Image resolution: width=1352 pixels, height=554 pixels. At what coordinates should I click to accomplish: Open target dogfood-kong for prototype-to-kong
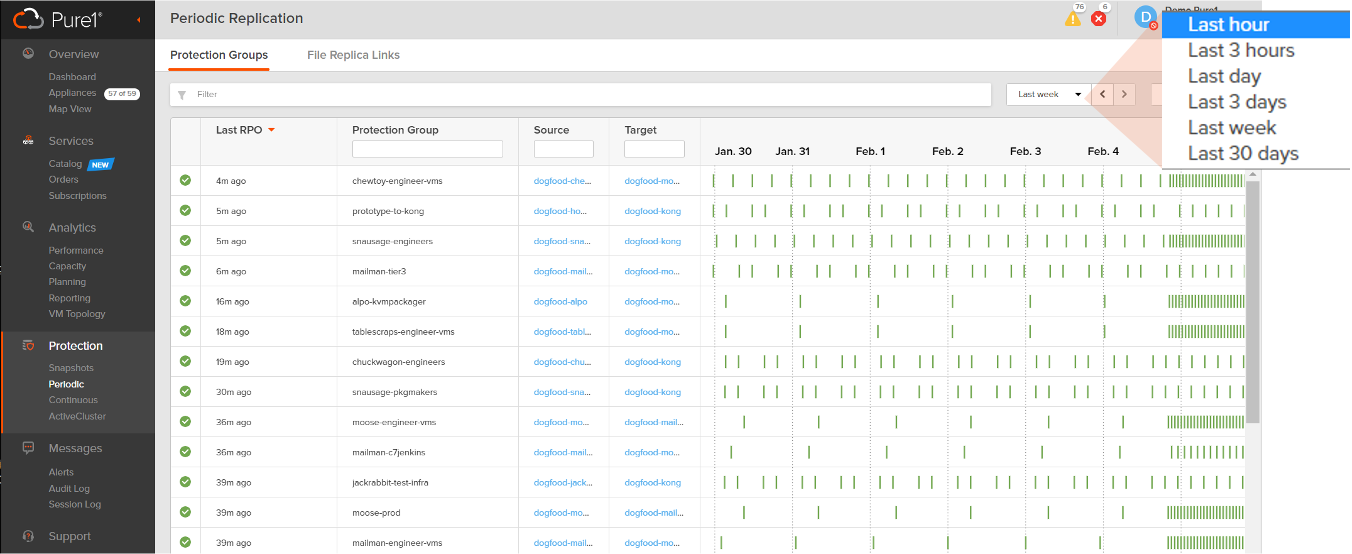653,211
